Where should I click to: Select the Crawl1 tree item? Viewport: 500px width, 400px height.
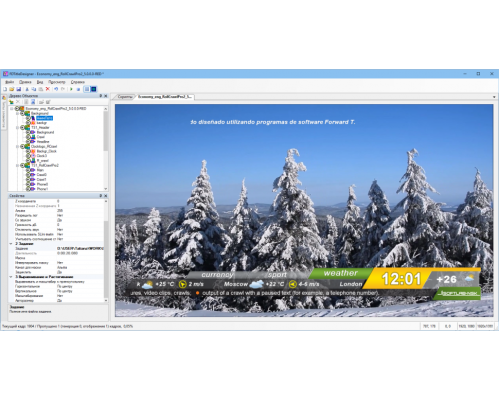[x=42, y=179]
